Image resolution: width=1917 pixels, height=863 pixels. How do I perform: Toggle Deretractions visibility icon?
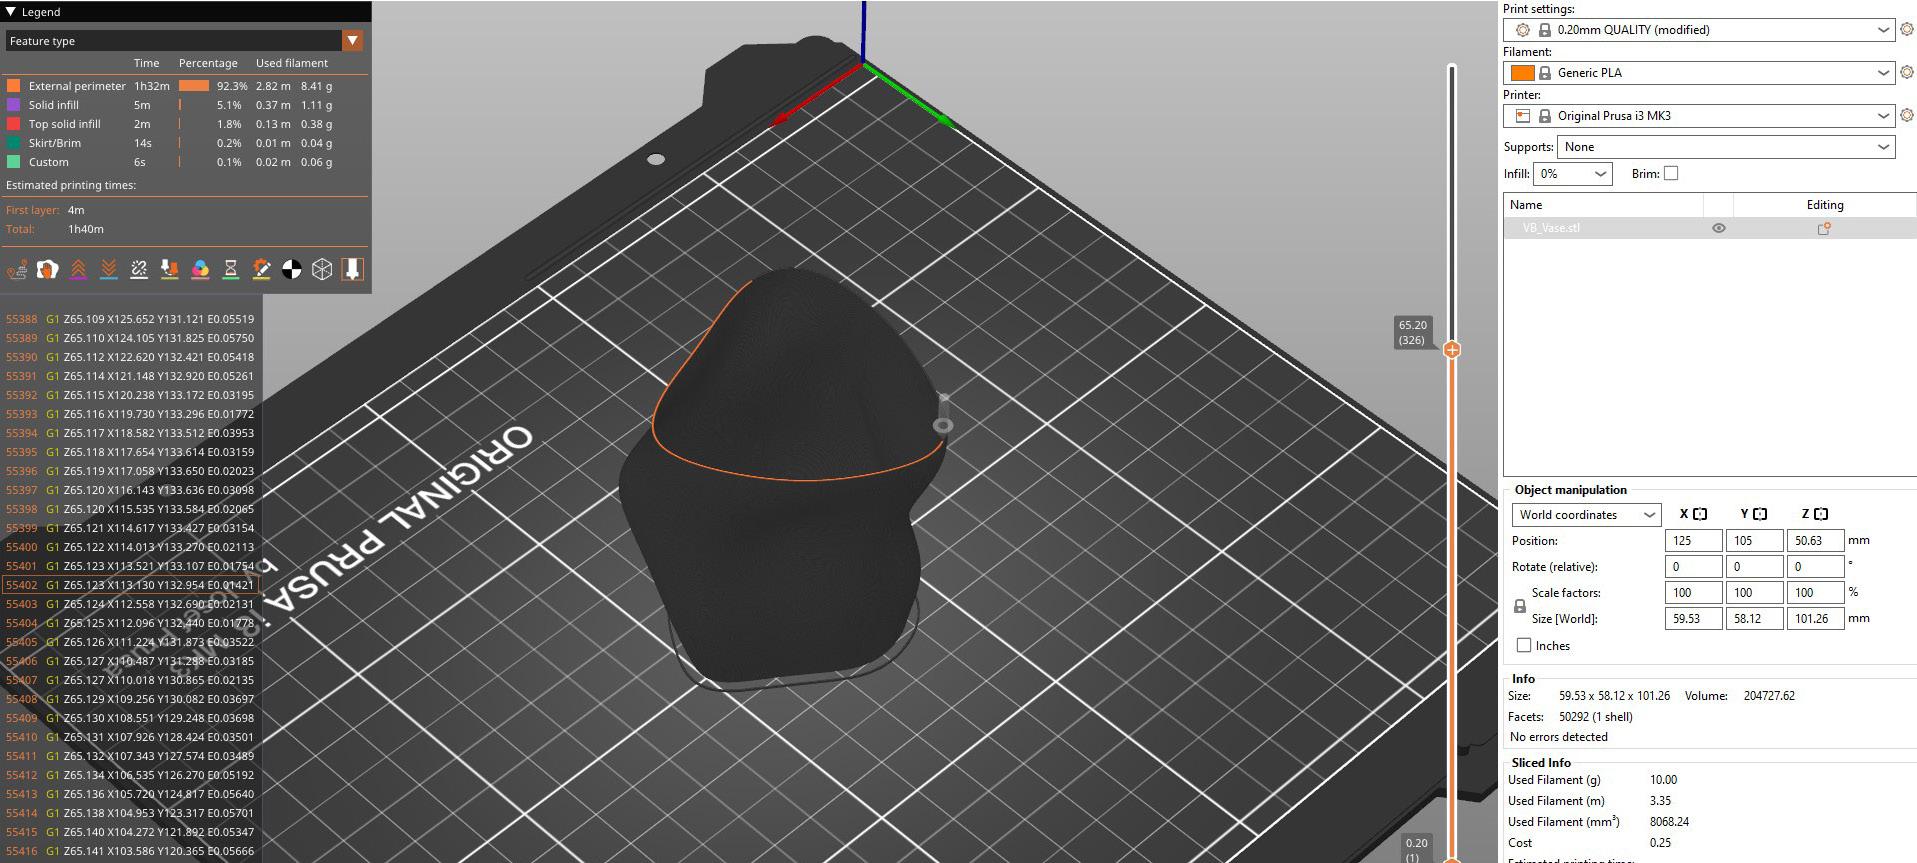click(x=109, y=269)
